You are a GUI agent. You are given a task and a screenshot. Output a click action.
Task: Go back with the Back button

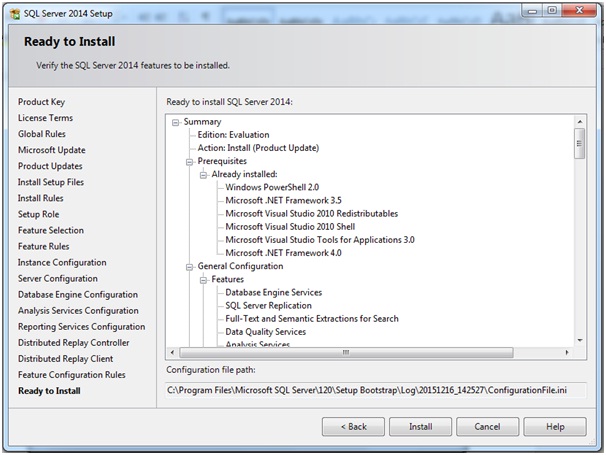click(353, 427)
